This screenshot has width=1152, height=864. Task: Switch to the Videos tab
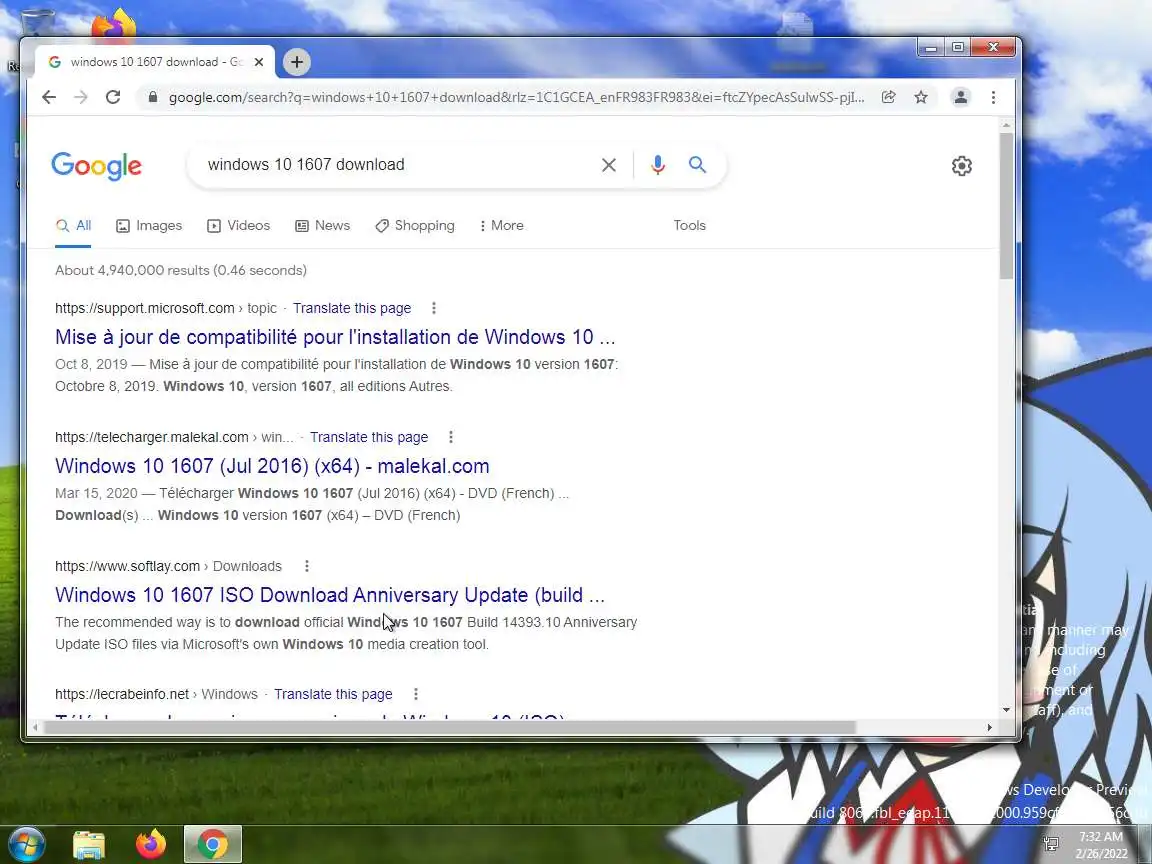pyautogui.click(x=239, y=226)
